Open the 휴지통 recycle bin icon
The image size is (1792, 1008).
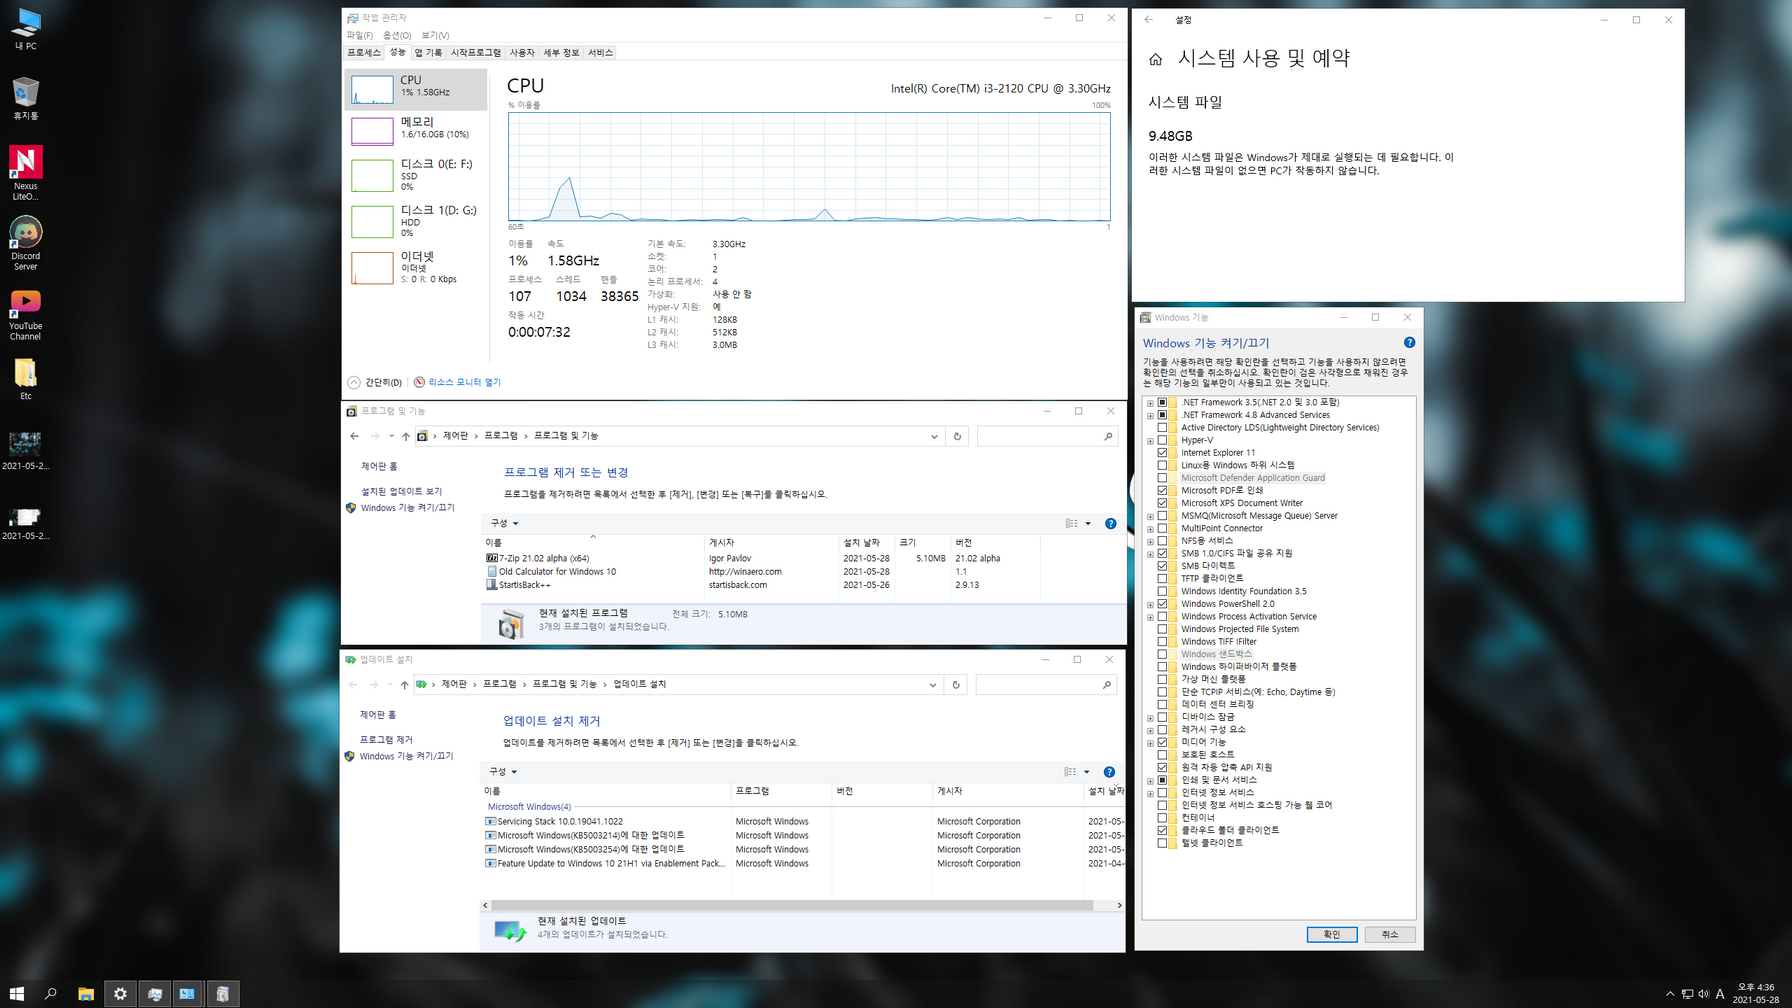[25, 98]
